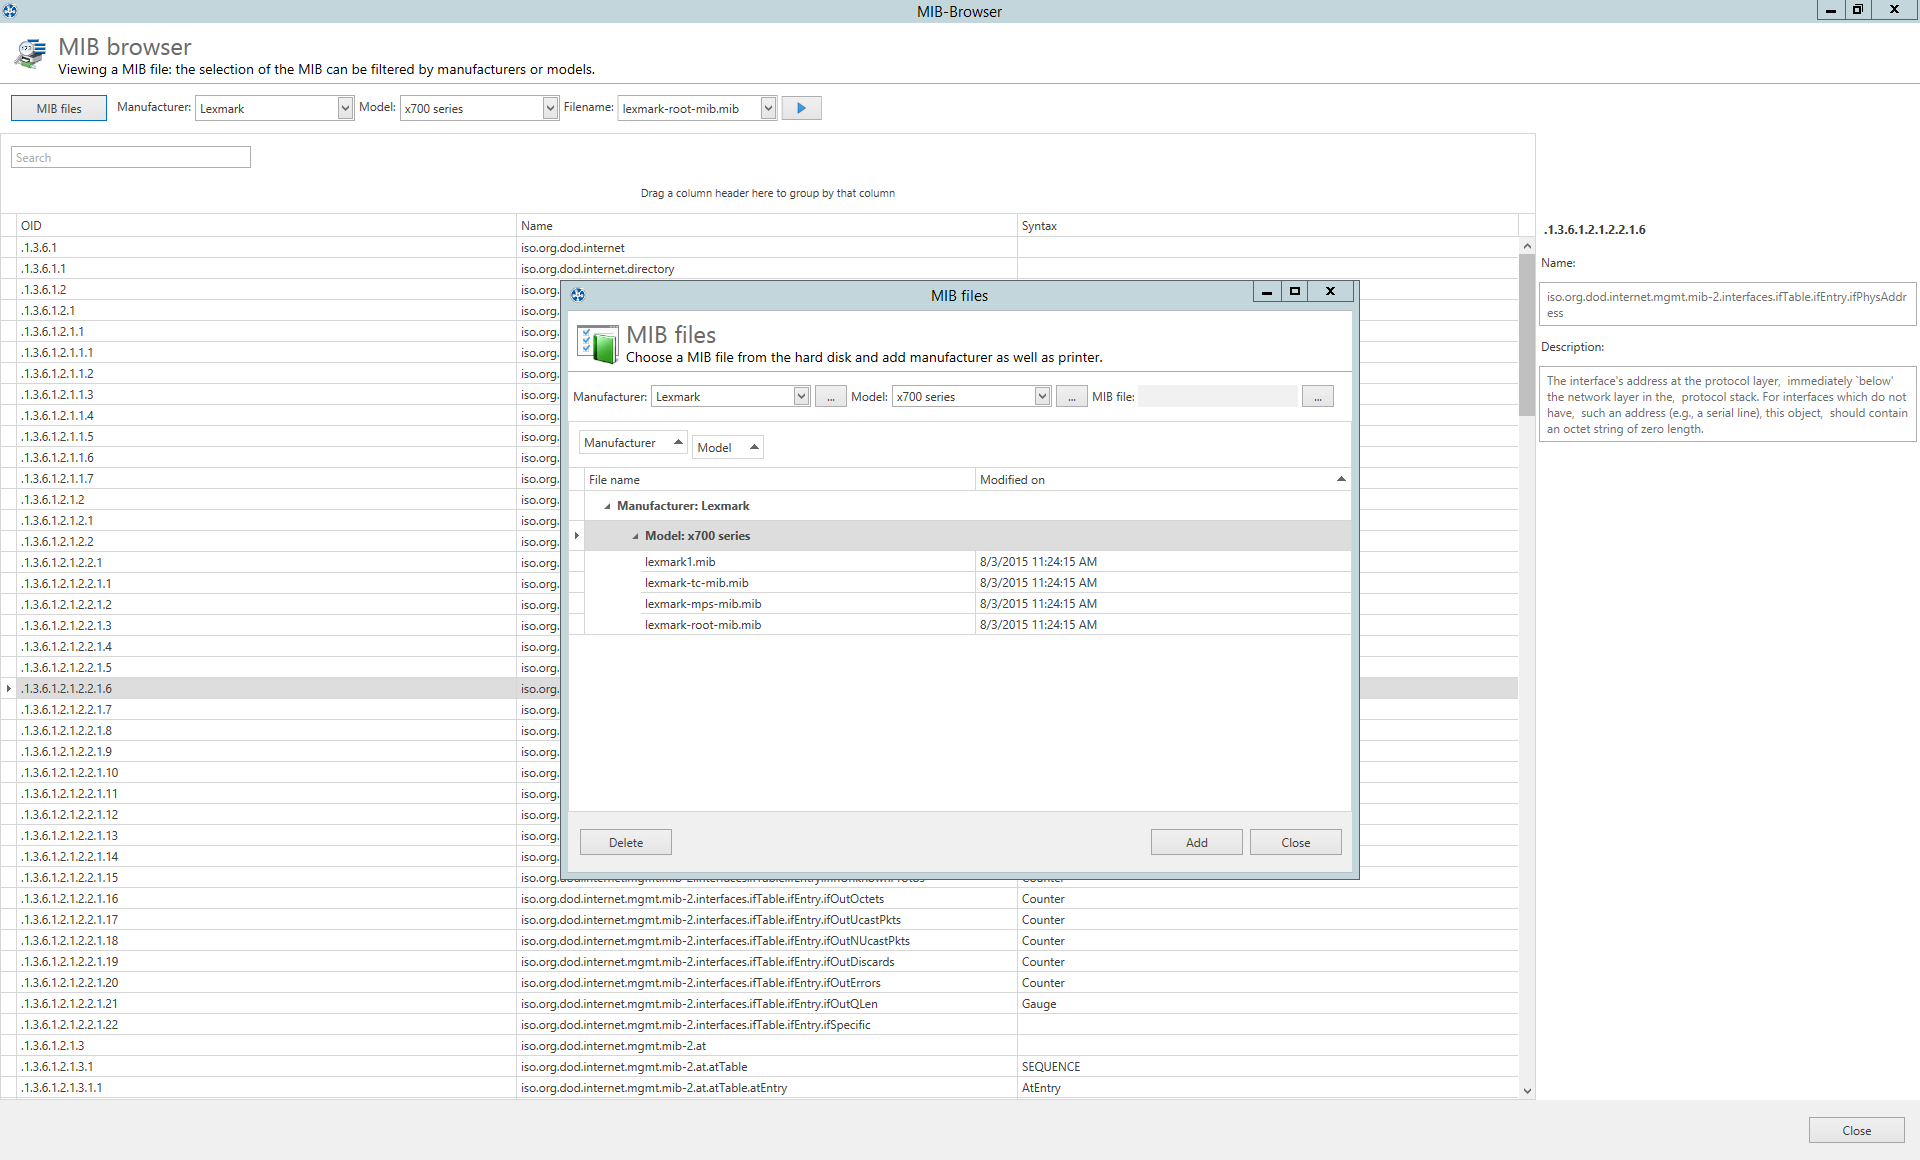This screenshot has height=1160, width=1920.
Task: Click the MIB files dialog book icon
Action: [598, 344]
